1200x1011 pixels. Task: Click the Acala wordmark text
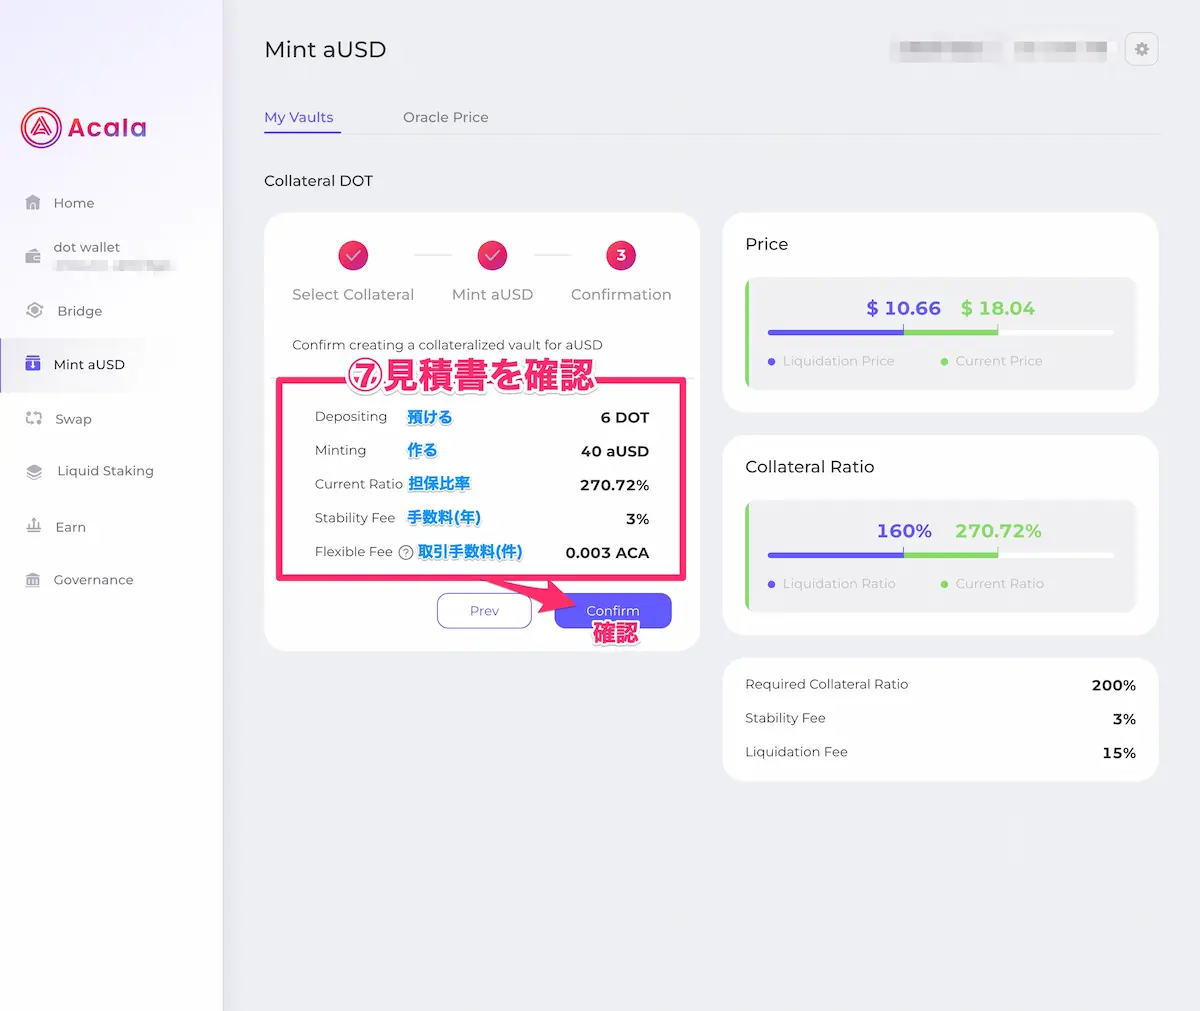(x=107, y=128)
